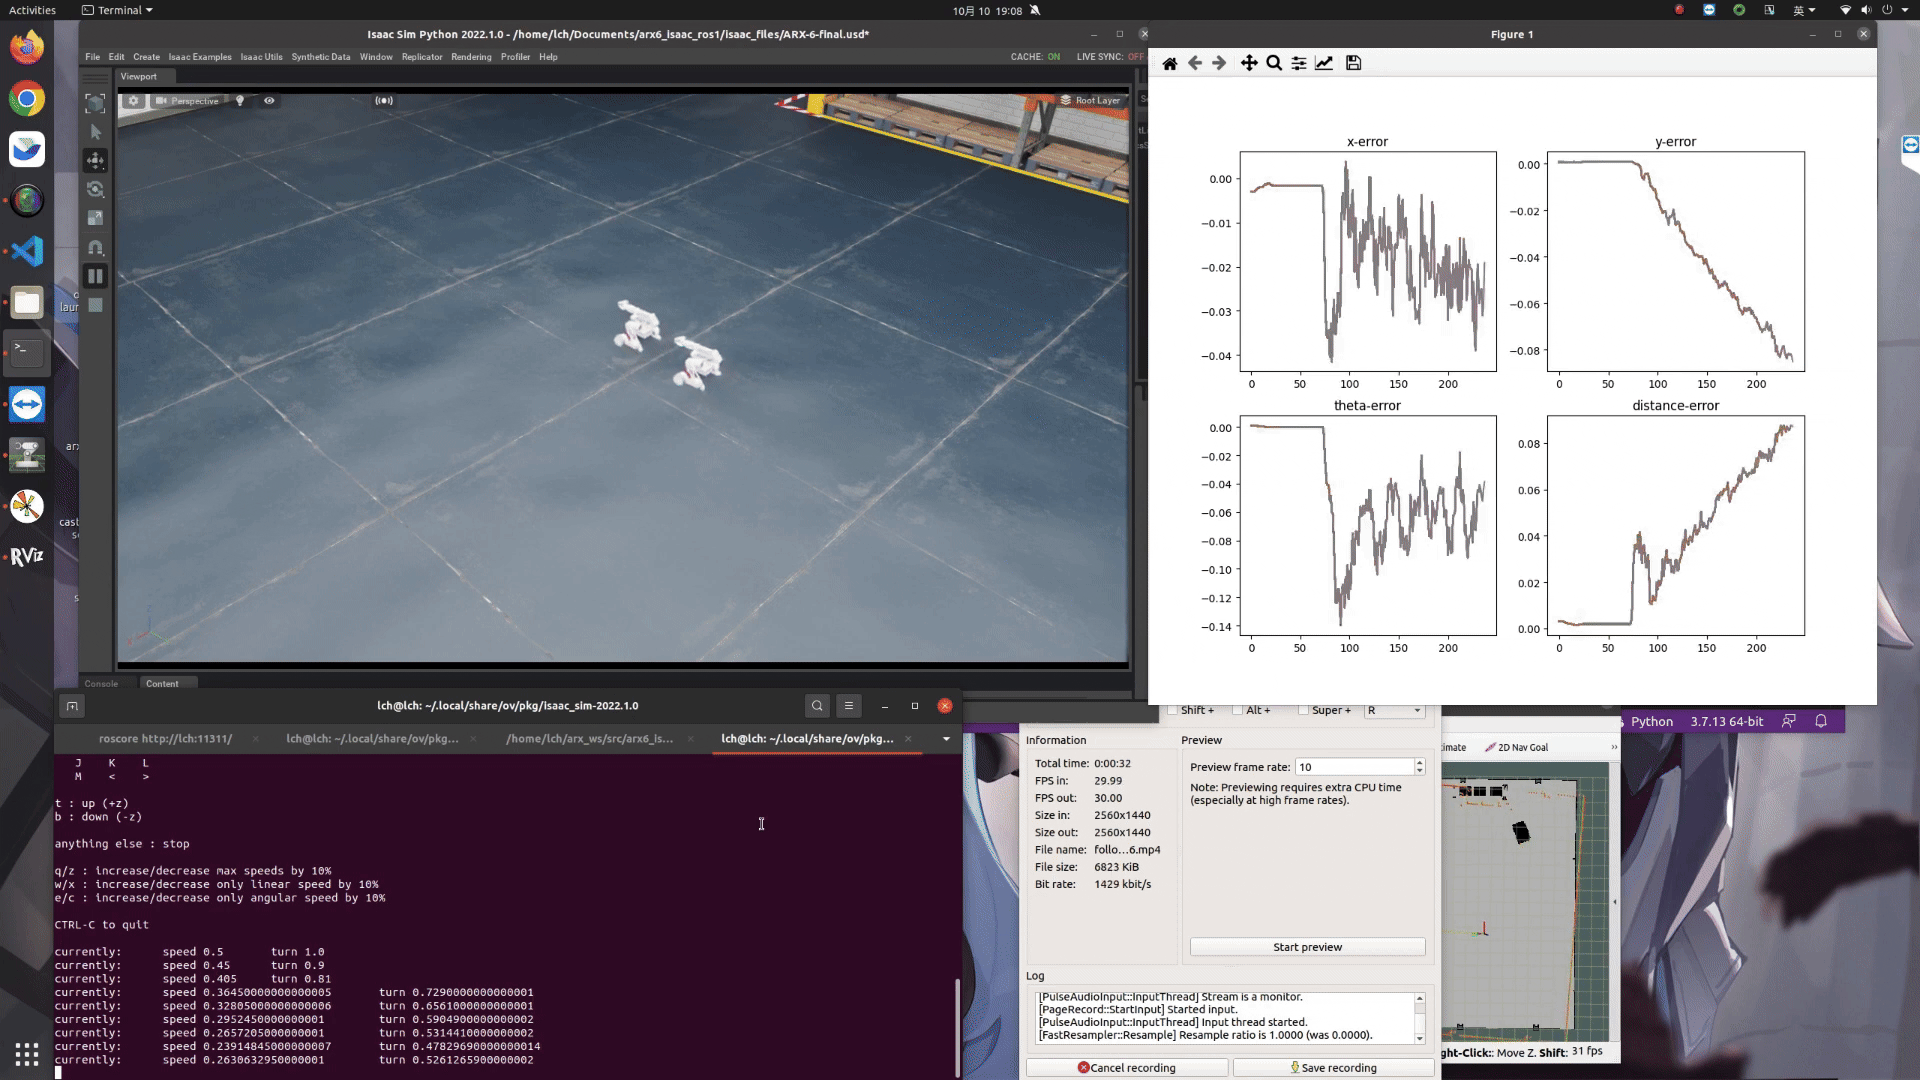Reset the matplotlib figure to home view

(1169, 63)
